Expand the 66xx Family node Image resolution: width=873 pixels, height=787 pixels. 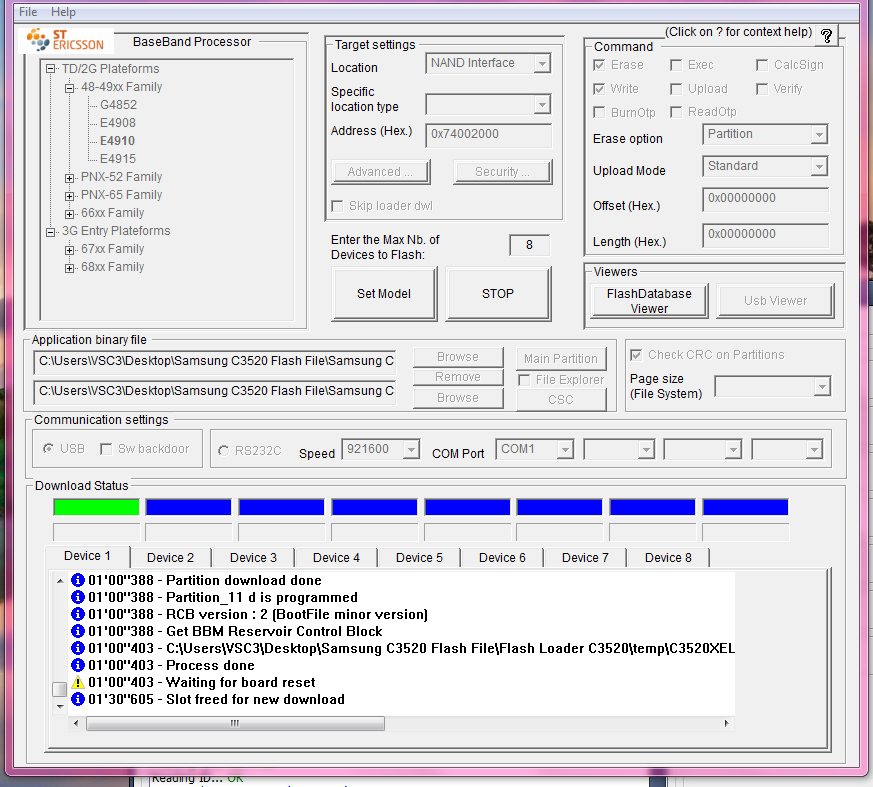tap(70, 214)
